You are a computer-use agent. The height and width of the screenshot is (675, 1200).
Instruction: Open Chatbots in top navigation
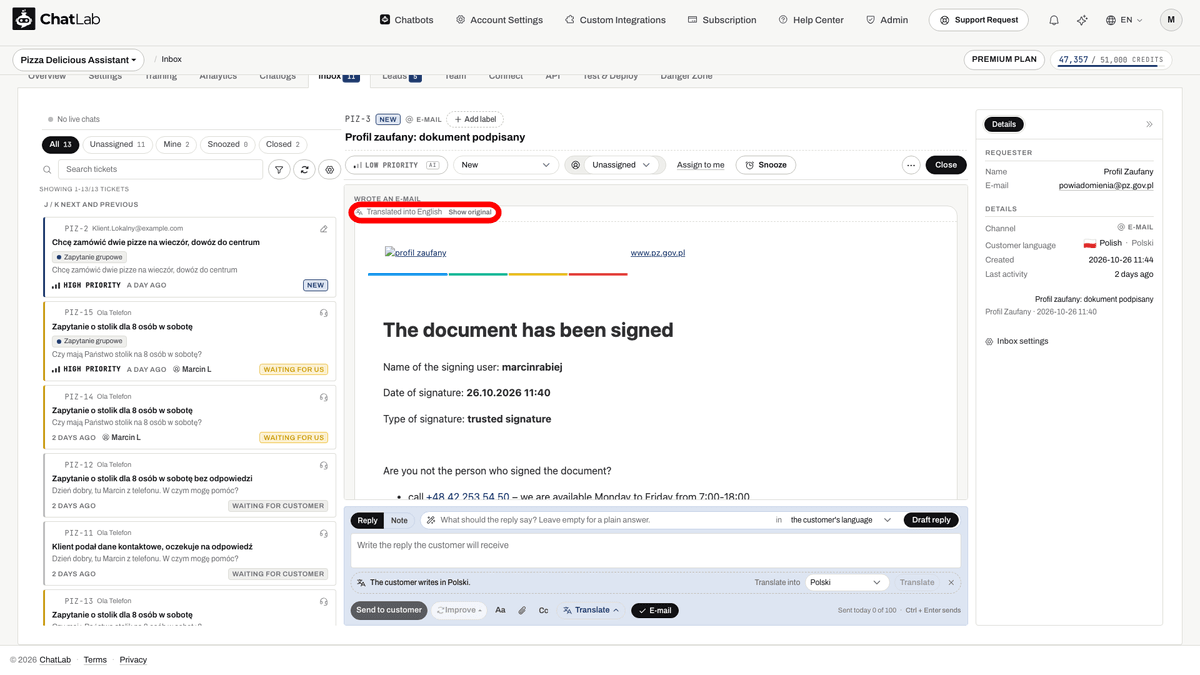click(407, 20)
